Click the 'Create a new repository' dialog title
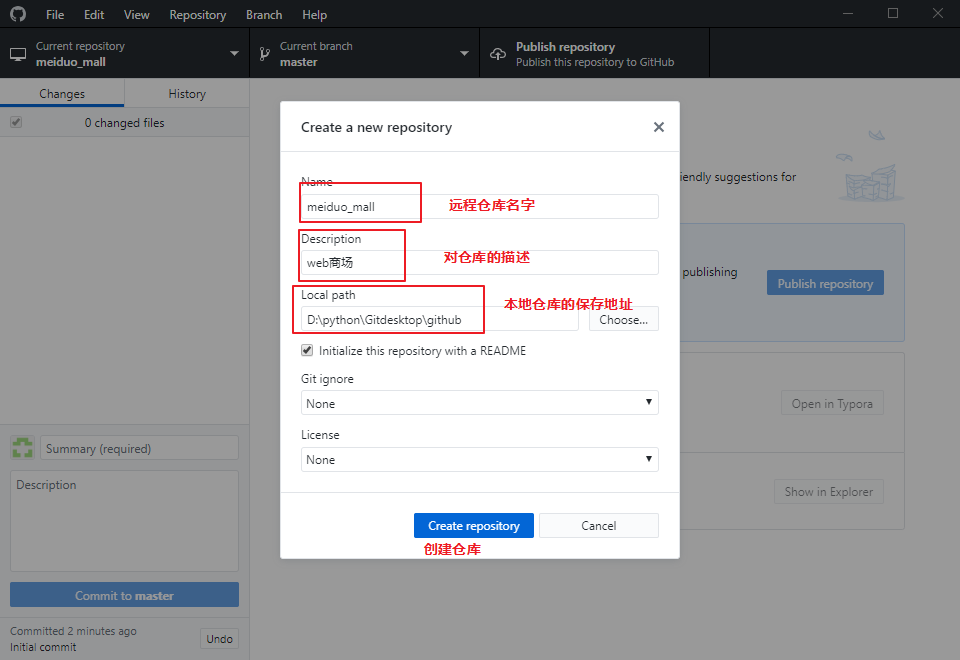Viewport: 960px width, 660px height. (x=376, y=127)
